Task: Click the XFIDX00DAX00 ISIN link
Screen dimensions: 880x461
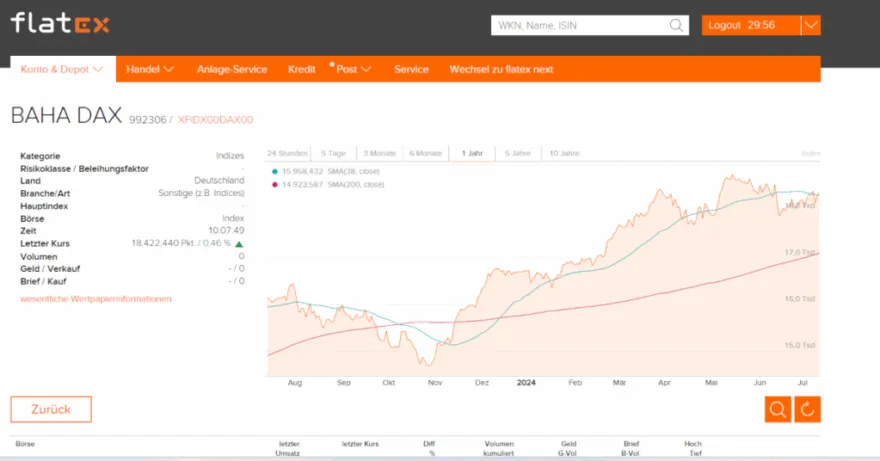Action: [216, 120]
